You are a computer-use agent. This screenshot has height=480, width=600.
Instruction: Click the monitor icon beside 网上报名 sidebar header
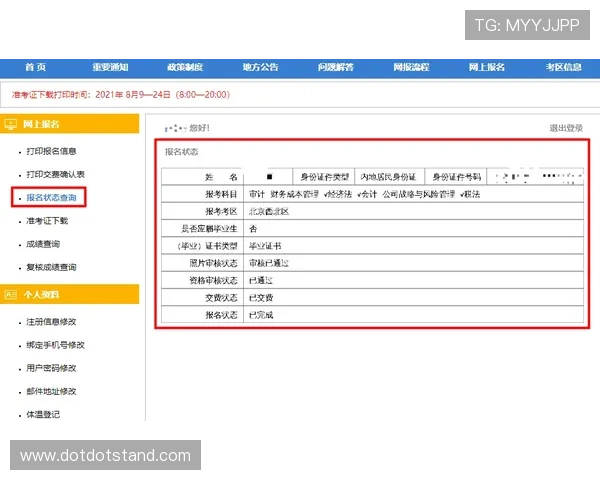(x=11, y=124)
